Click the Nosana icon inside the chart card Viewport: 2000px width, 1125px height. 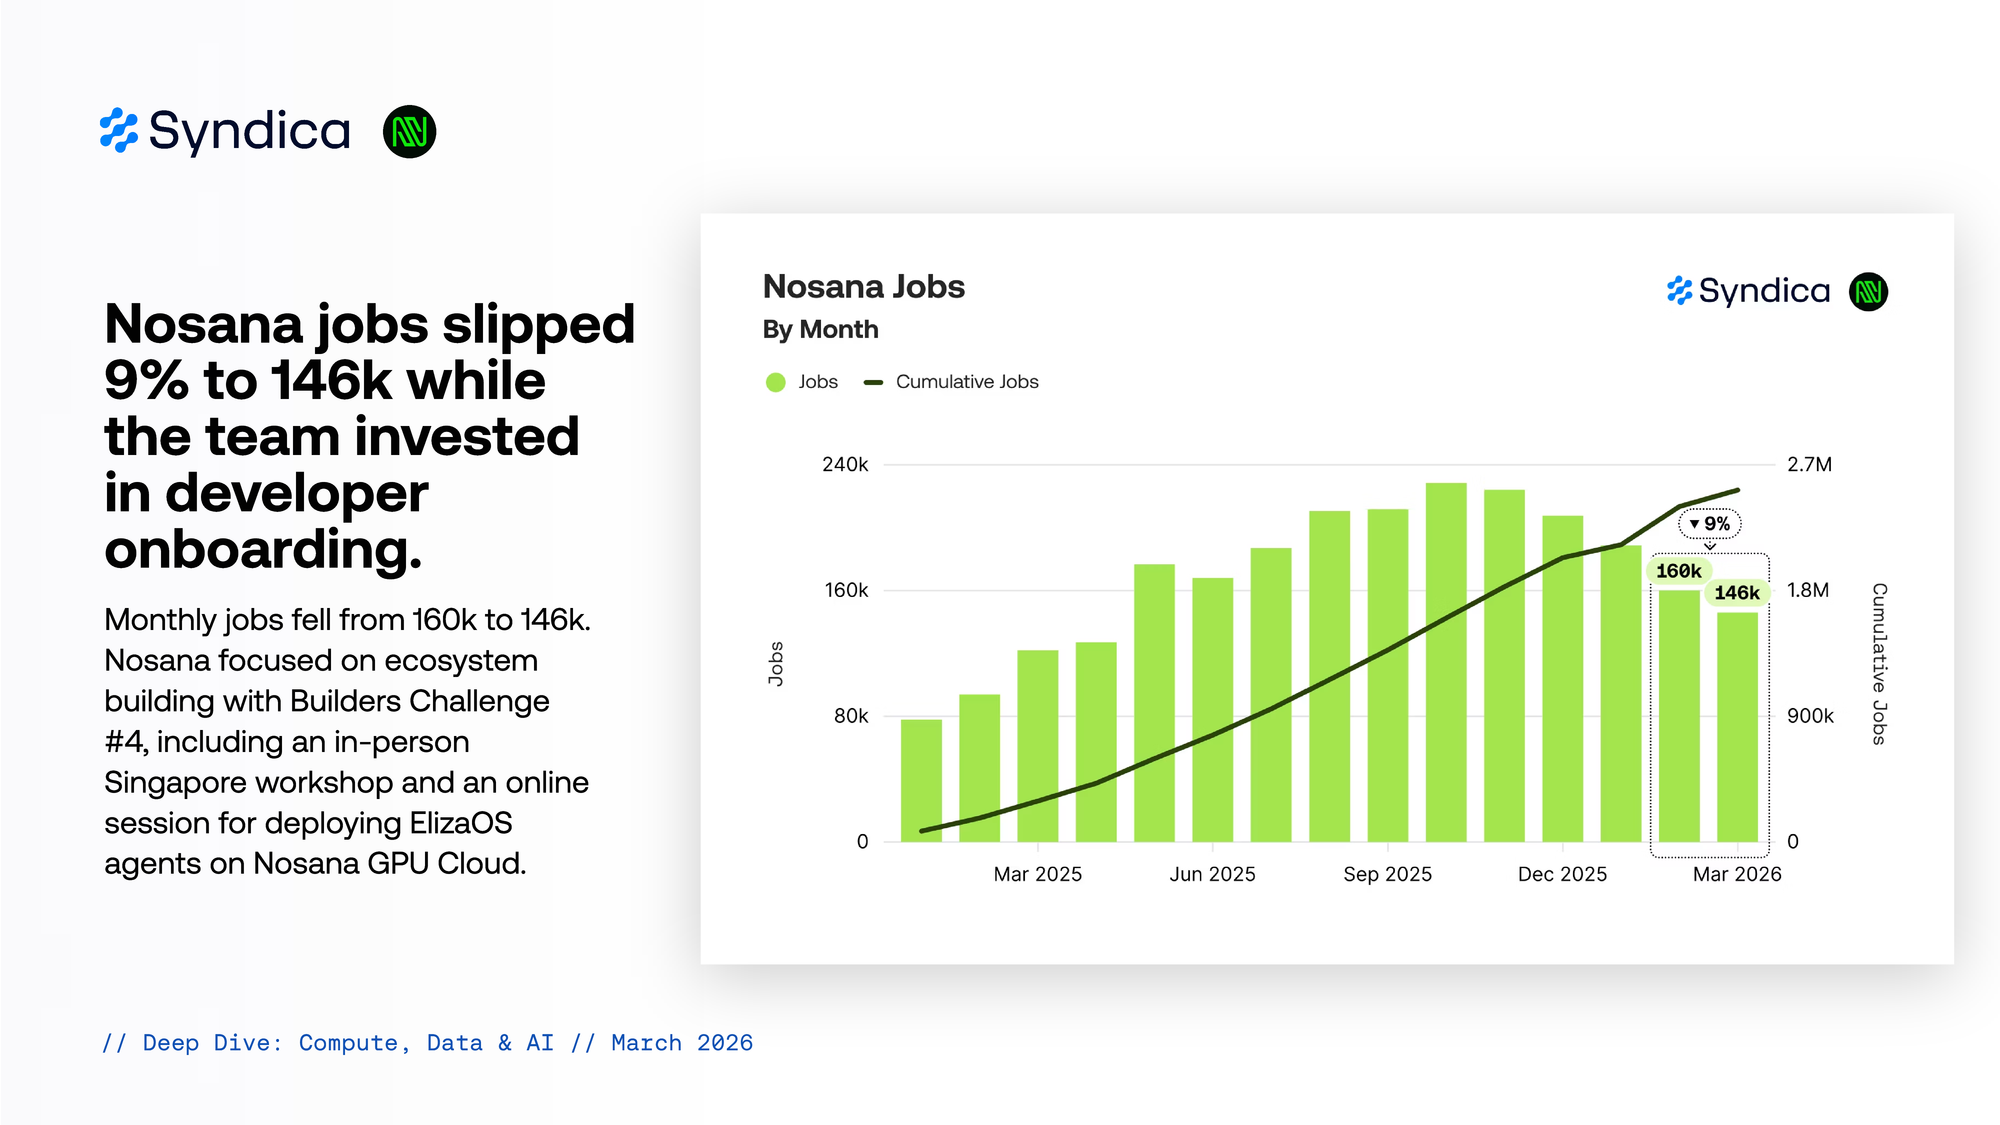pos(1868,292)
